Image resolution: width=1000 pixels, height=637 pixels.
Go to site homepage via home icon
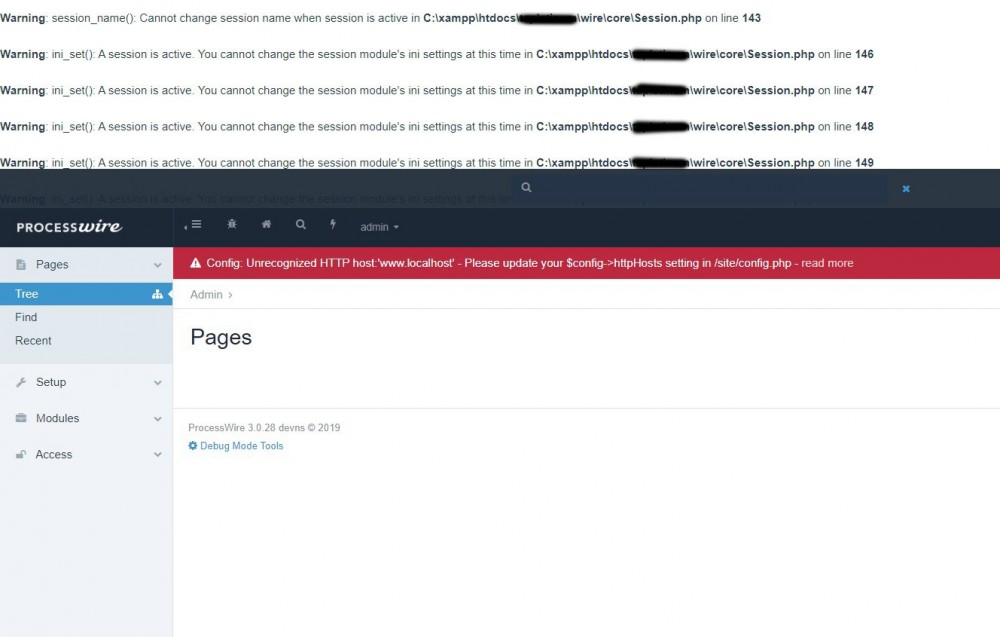pos(266,225)
